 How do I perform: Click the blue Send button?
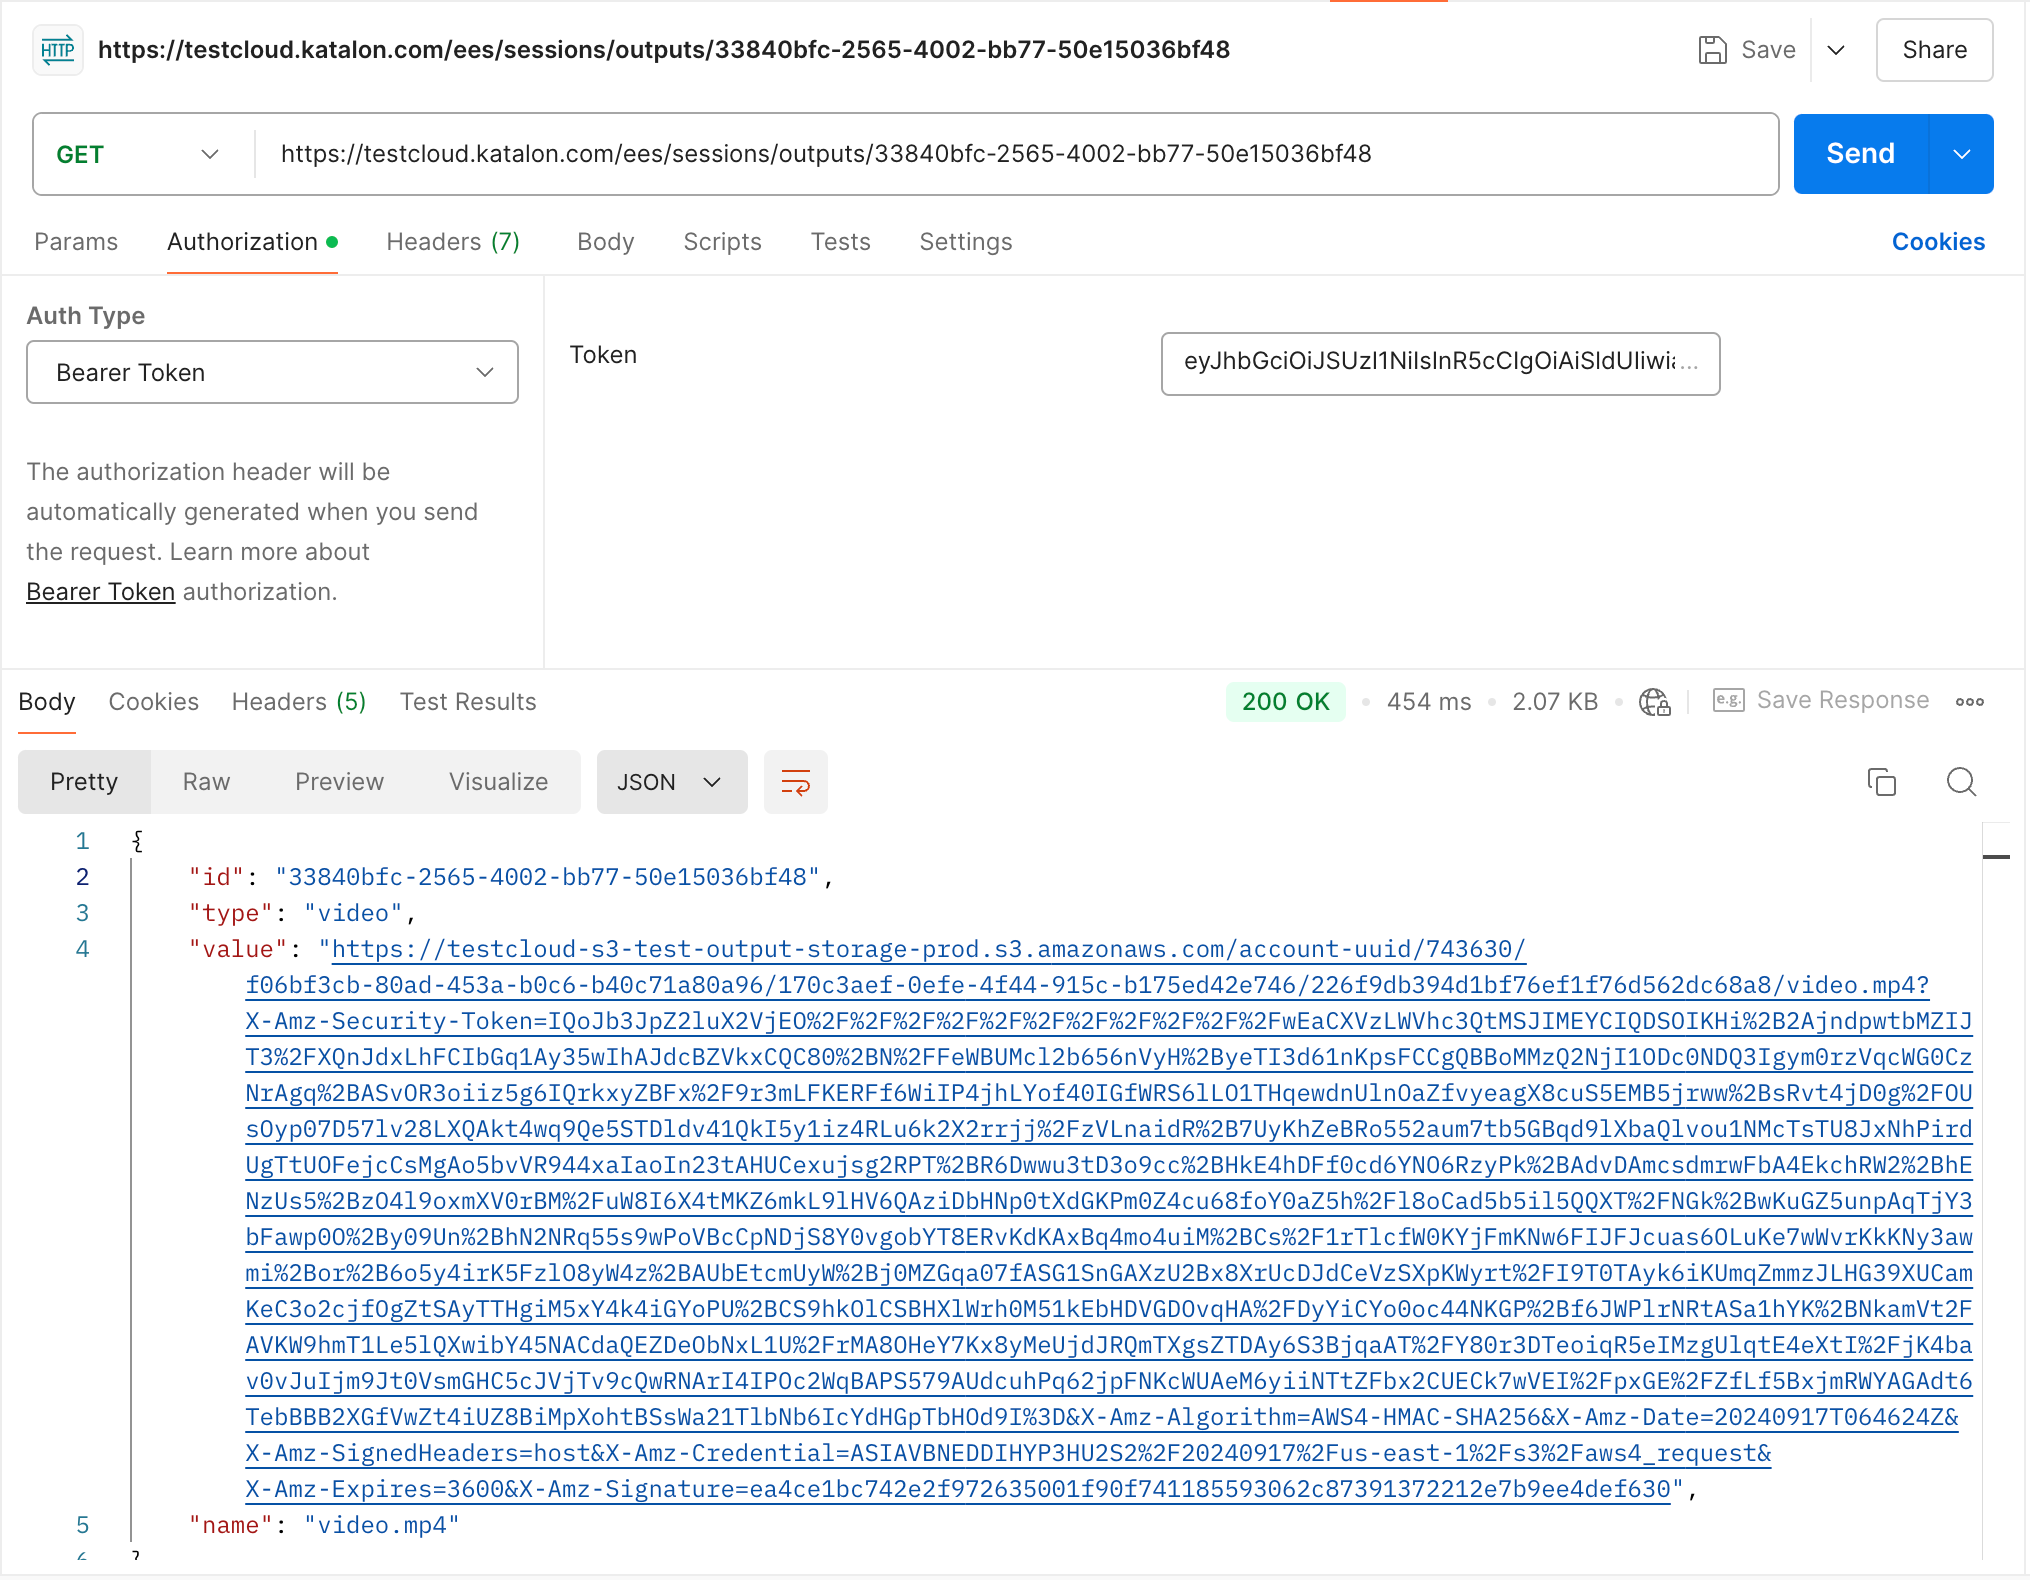(x=1859, y=154)
